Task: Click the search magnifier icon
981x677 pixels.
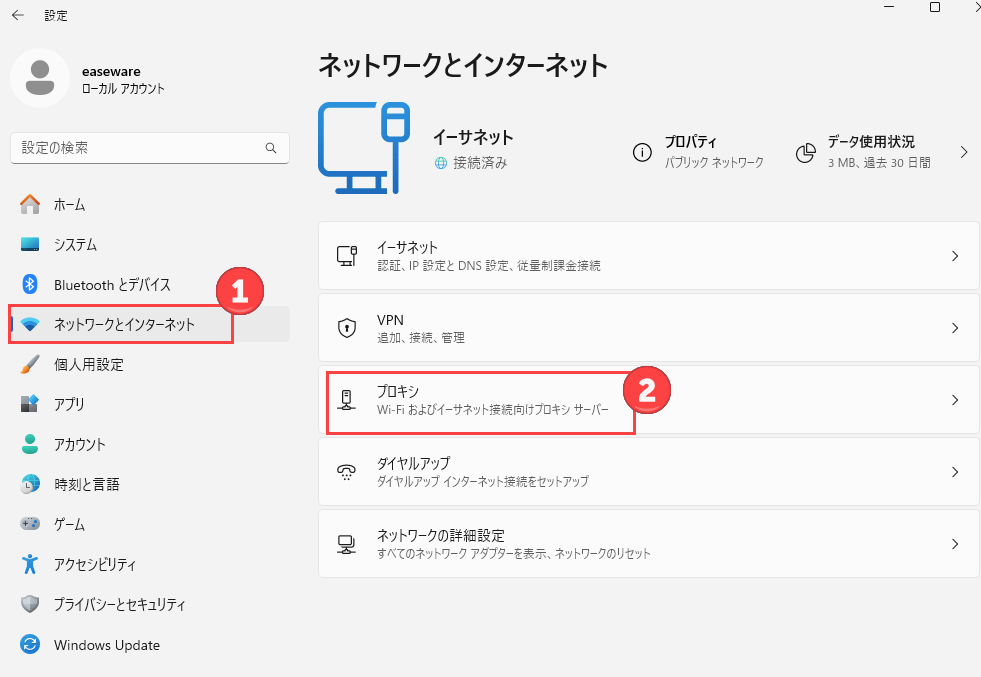Action: [x=271, y=148]
